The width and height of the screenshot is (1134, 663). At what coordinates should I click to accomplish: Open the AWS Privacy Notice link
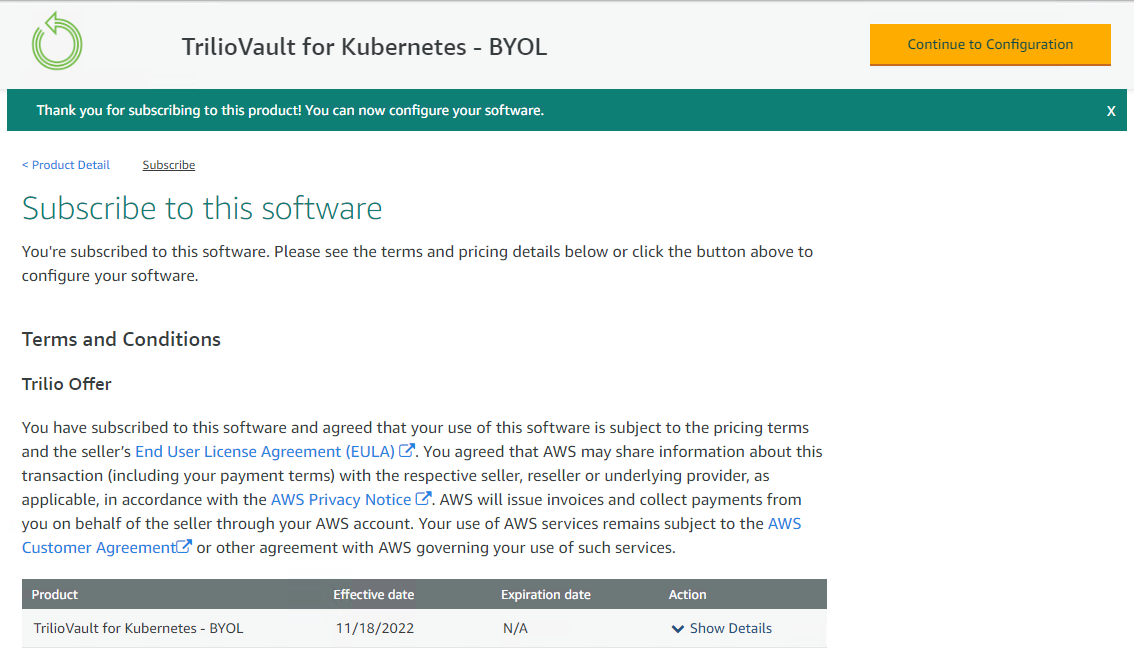(x=341, y=500)
